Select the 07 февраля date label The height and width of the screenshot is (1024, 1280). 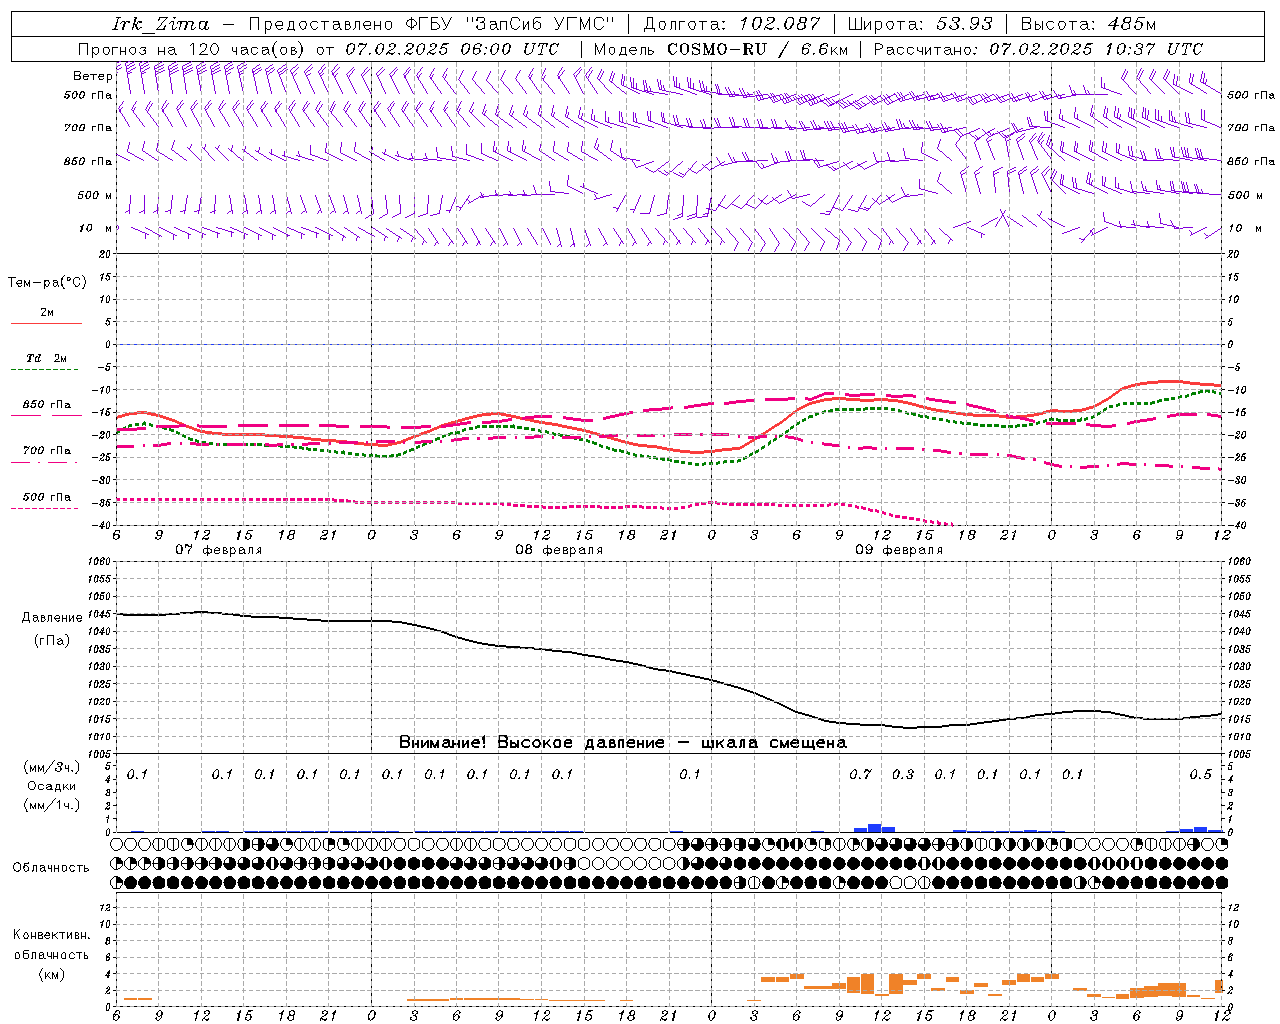(x=219, y=550)
